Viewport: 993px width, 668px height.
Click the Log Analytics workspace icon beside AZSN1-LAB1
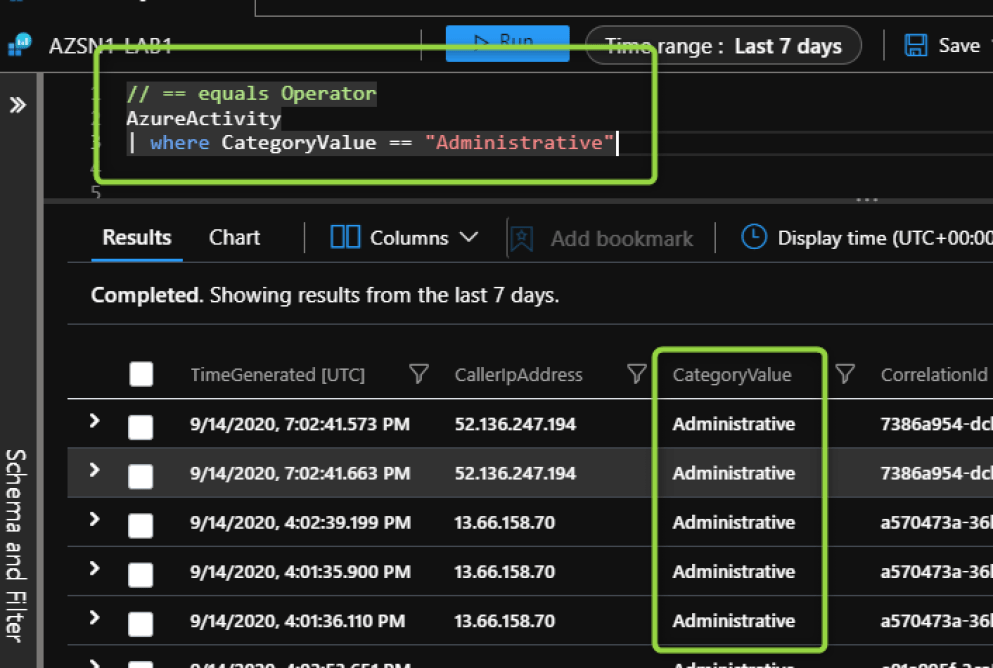[x=20, y=45]
